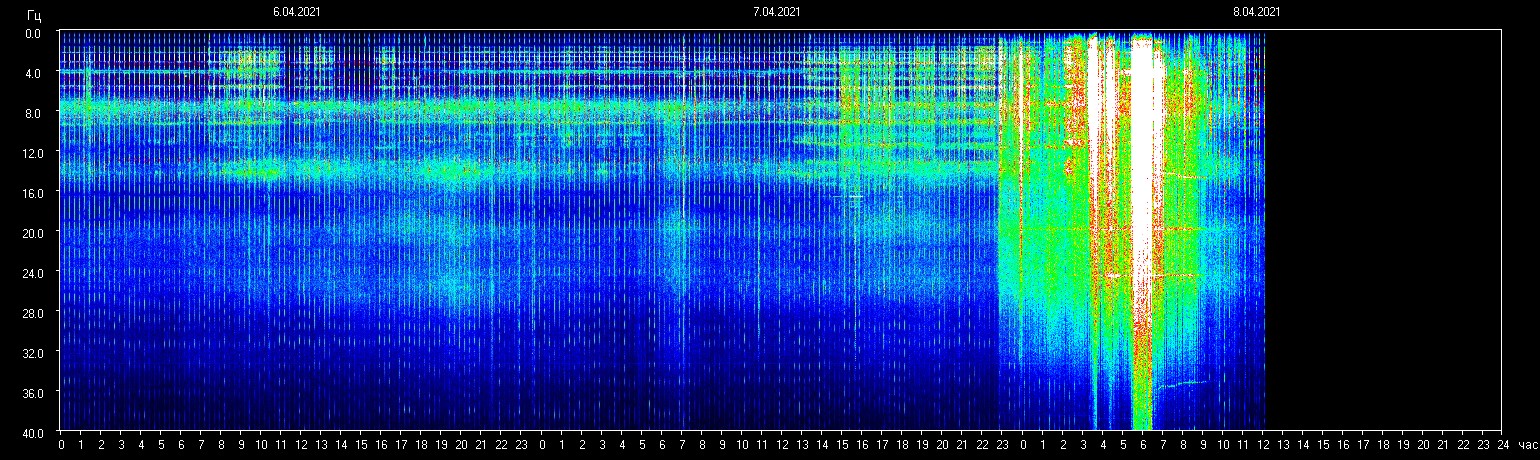This screenshot has width=1540, height=460.
Task: Select the 32.0 frequency axis label
Action: click(31, 353)
